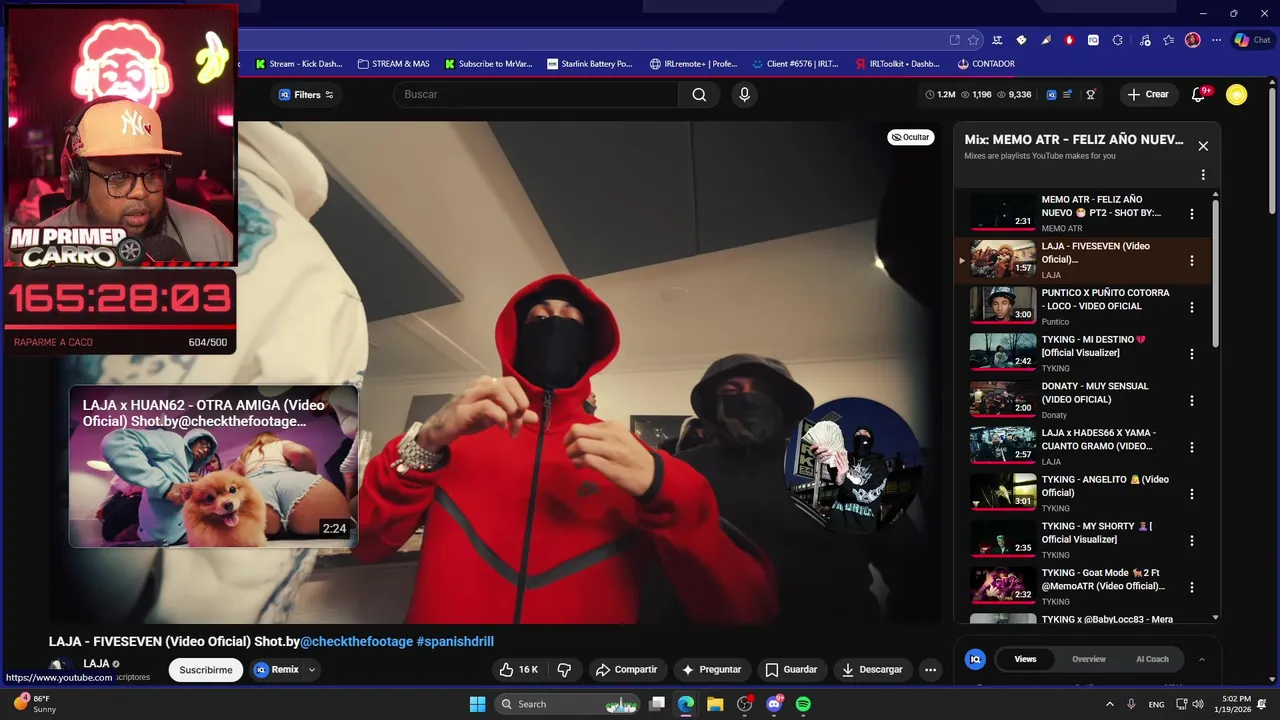1280x720 pixels.
Task: Open the @checkthefootage link in title
Action: (357, 641)
